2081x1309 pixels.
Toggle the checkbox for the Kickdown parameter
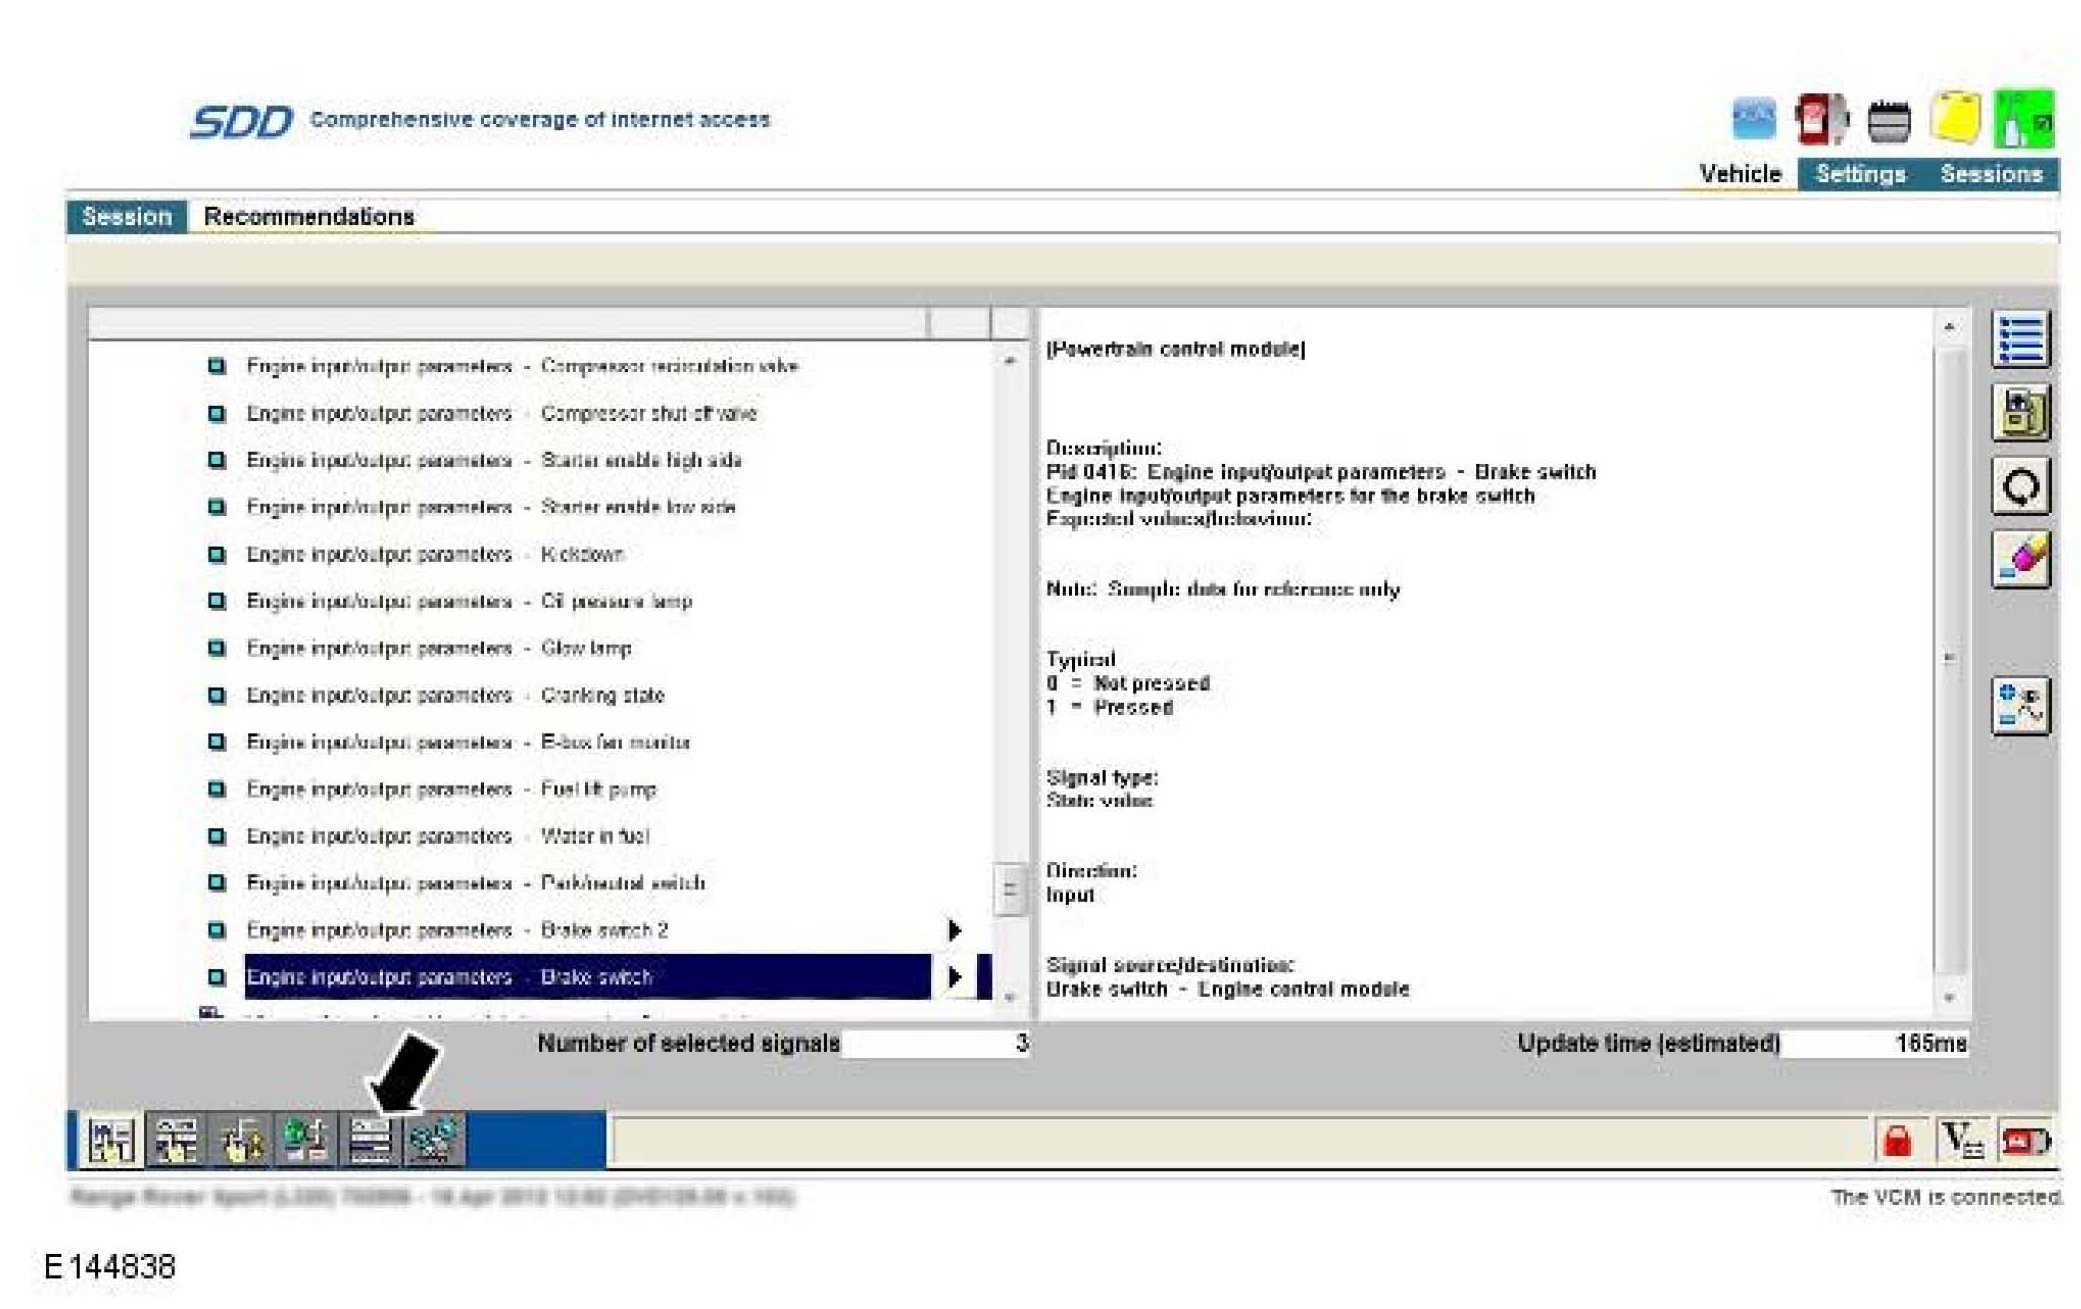click(x=216, y=554)
